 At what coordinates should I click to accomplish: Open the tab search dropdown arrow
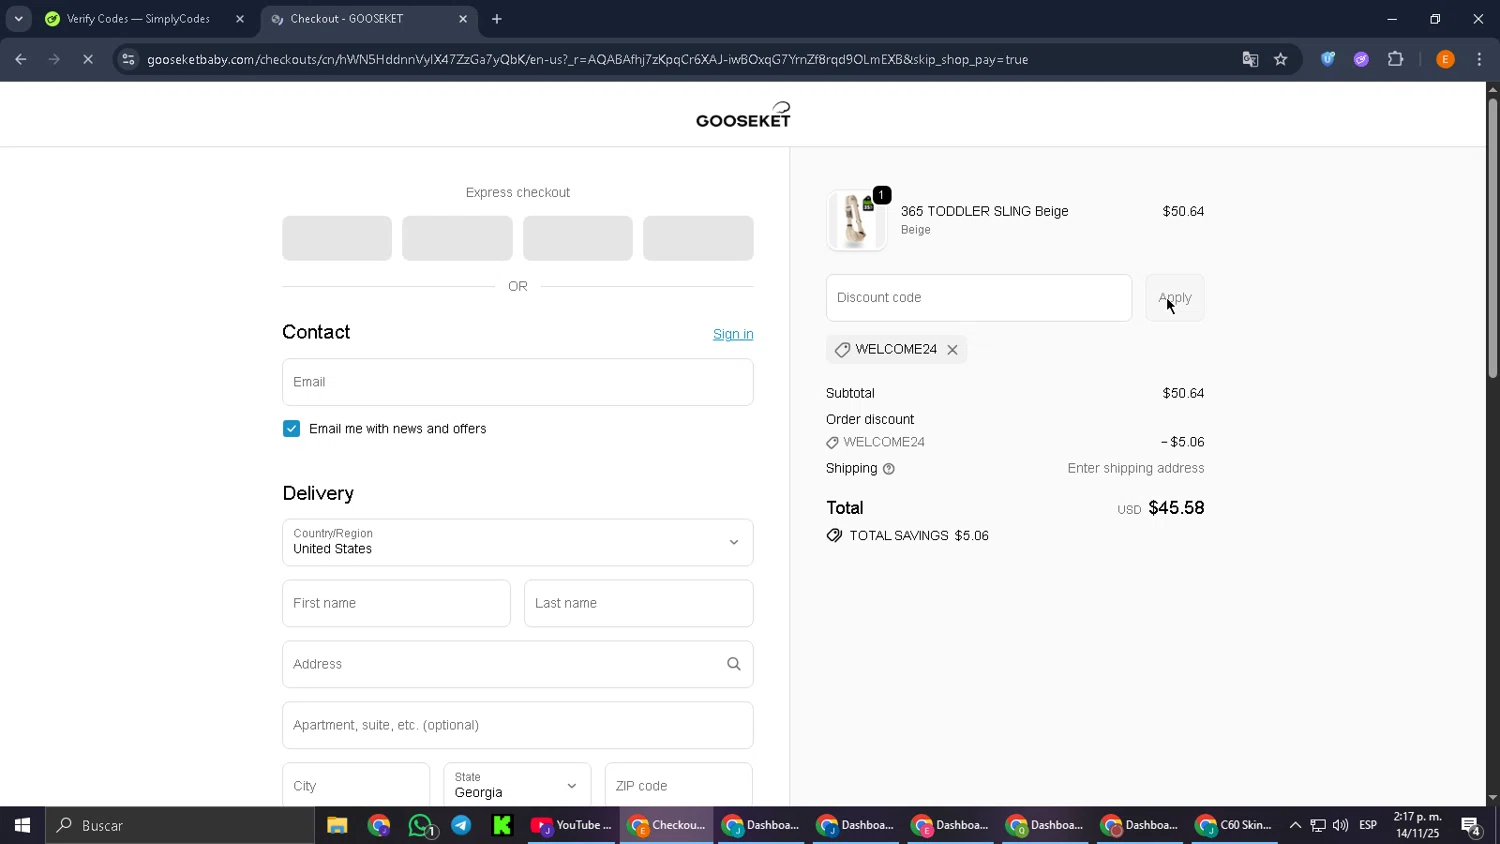(18, 19)
